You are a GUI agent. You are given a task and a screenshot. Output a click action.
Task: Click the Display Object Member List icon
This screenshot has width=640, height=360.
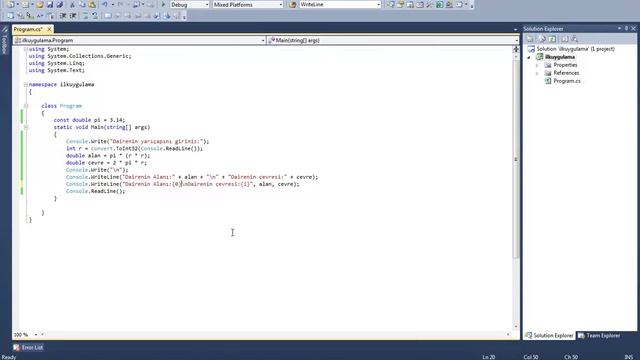(11, 16)
